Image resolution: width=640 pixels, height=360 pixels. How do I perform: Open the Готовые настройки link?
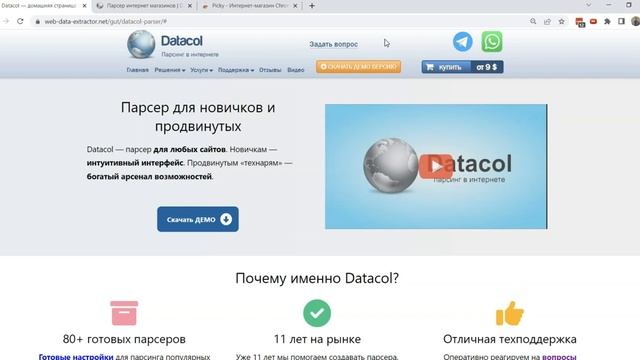pos(76,357)
